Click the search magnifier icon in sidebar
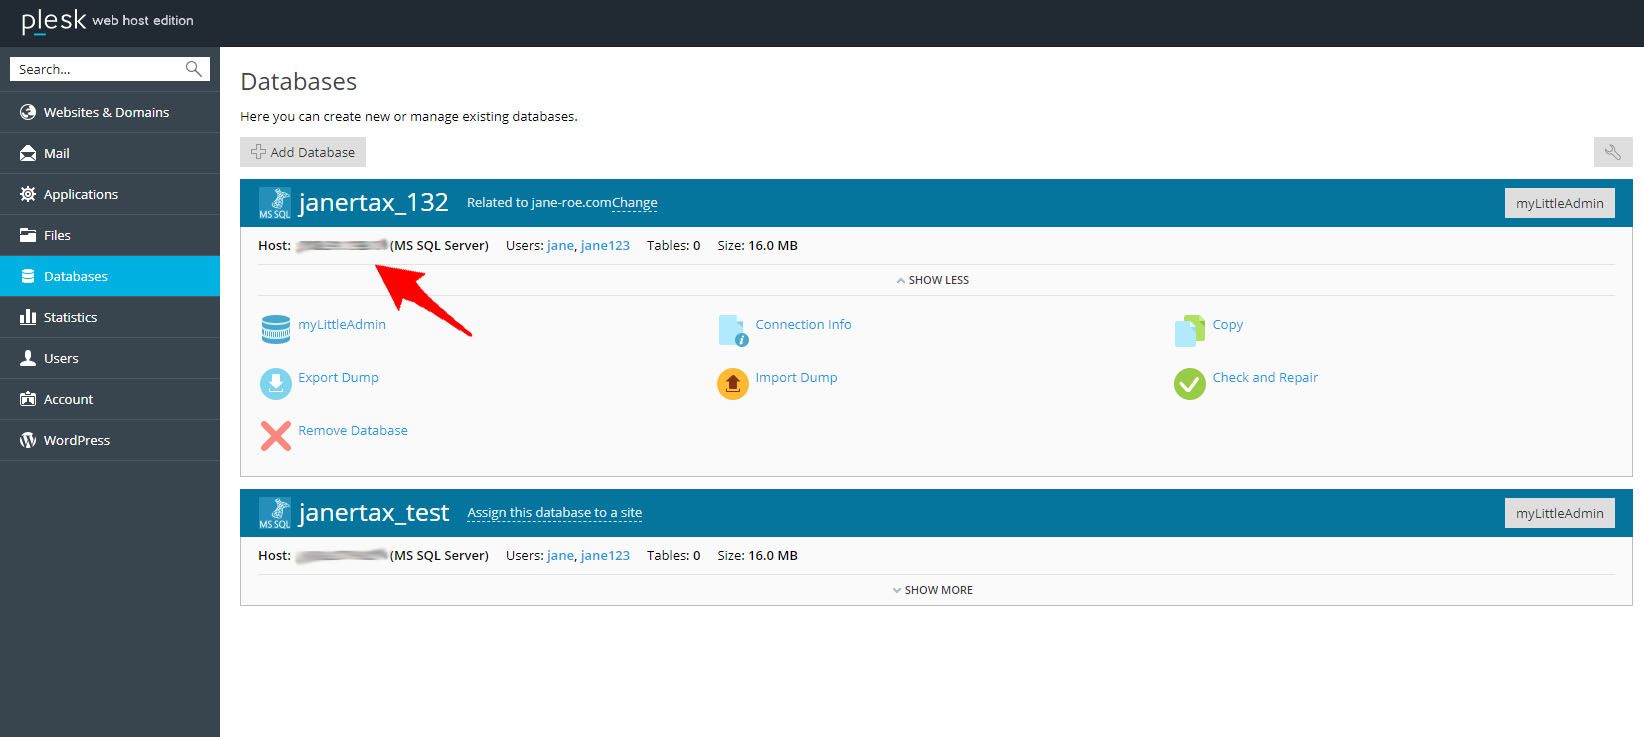 click(x=194, y=69)
